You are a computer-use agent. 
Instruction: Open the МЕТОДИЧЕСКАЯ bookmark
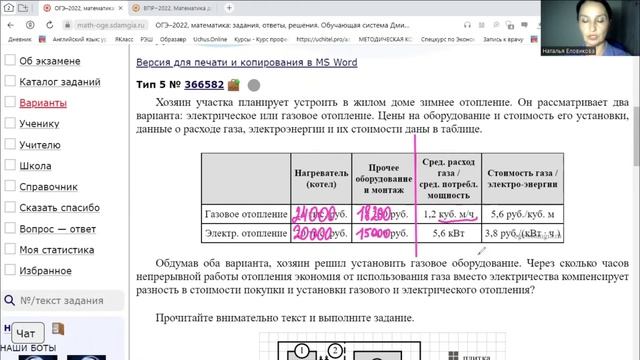click(x=385, y=40)
